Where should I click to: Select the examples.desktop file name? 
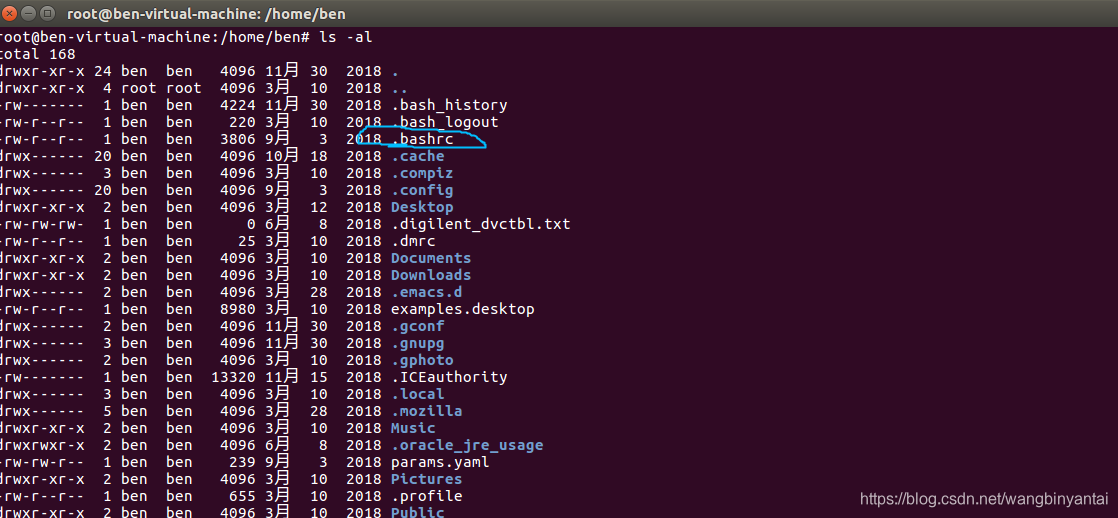463,310
